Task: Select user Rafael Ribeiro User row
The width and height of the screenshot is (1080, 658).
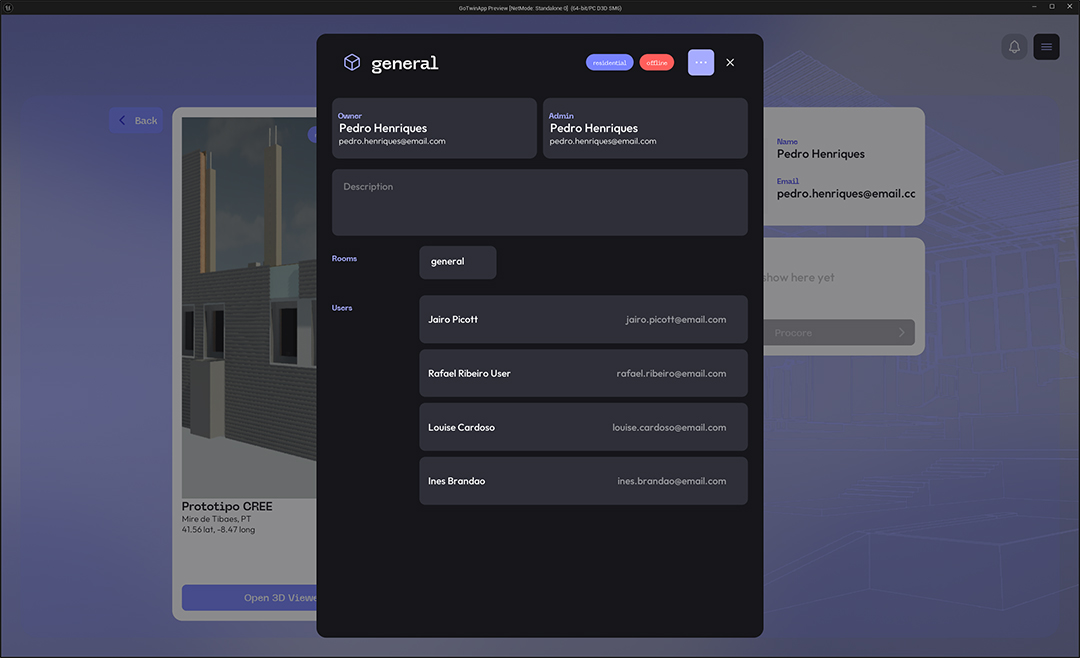Action: (583, 374)
